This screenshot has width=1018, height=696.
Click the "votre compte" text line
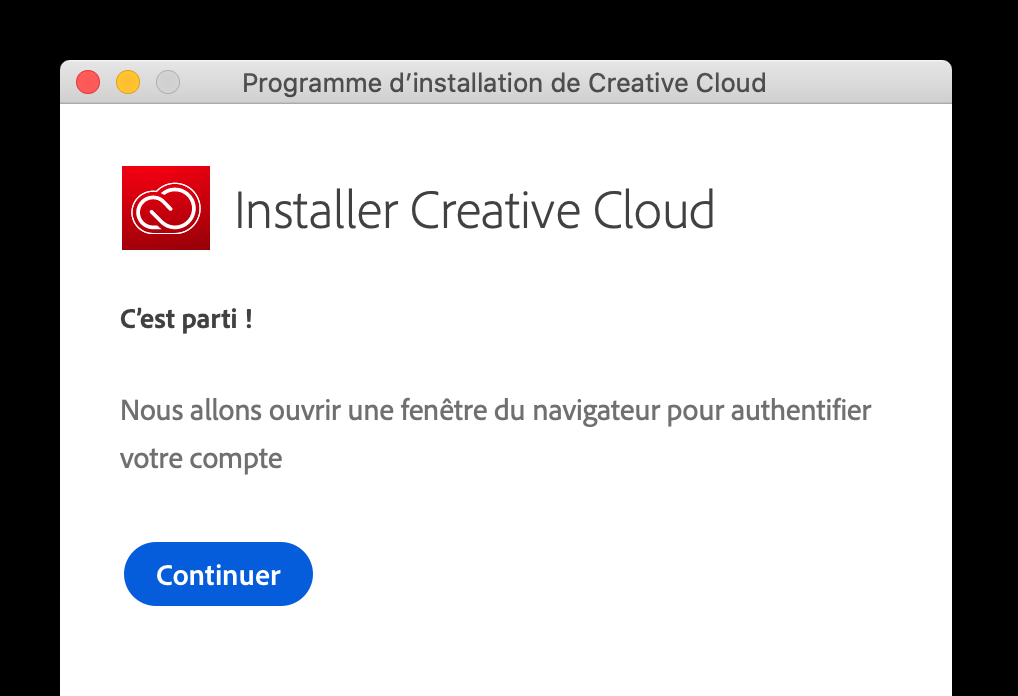[x=201, y=459]
